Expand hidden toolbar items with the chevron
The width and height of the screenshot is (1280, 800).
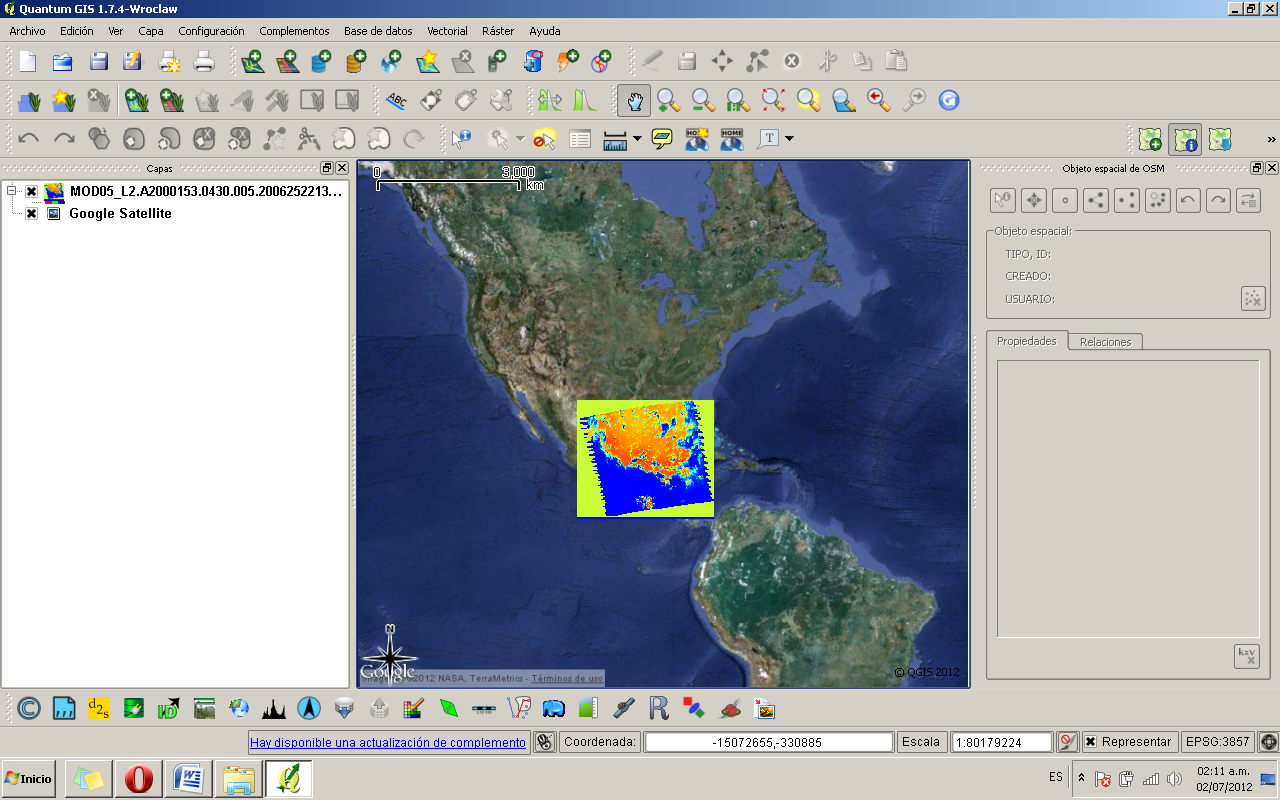point(1271,139)
